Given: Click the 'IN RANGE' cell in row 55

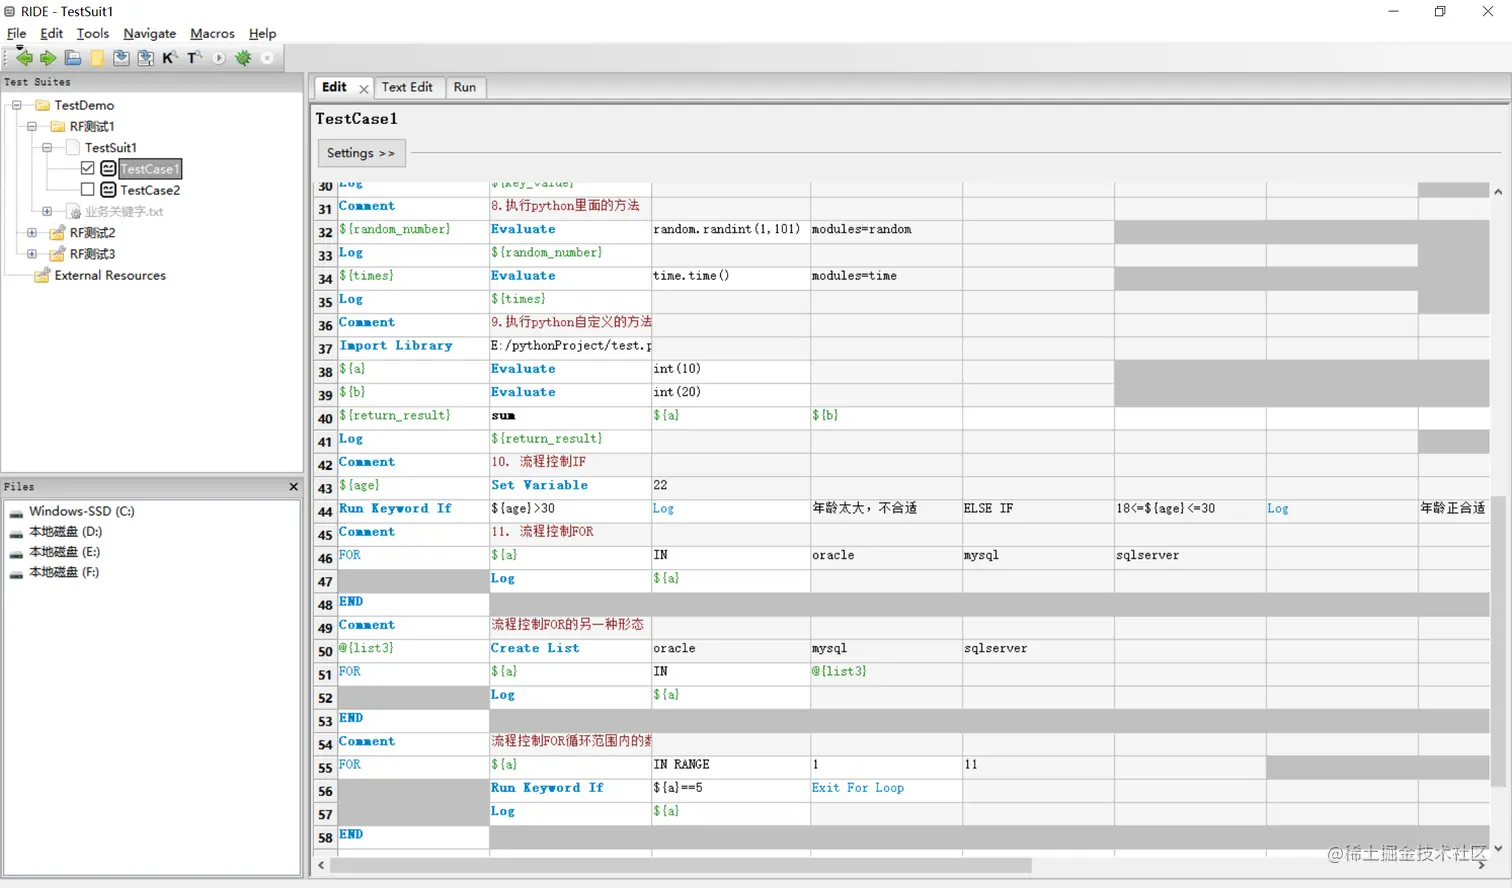Looking at the screenshot, I should pyautogui.click(x=730, y=765).
